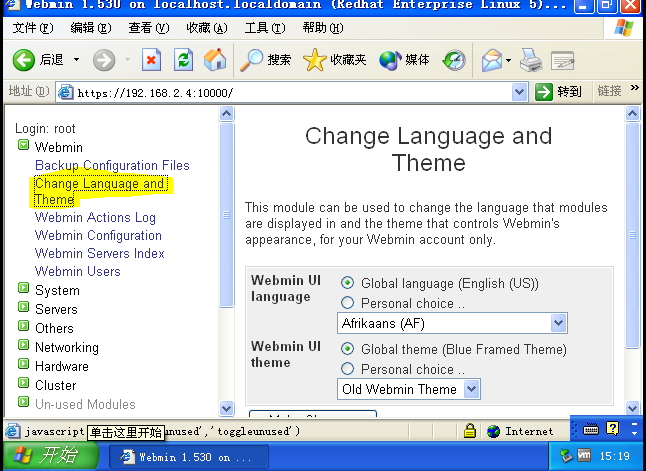The width and height of the screenshot is (646, 471).
Task: Open the Home page house icon
Action: [215, 60]
